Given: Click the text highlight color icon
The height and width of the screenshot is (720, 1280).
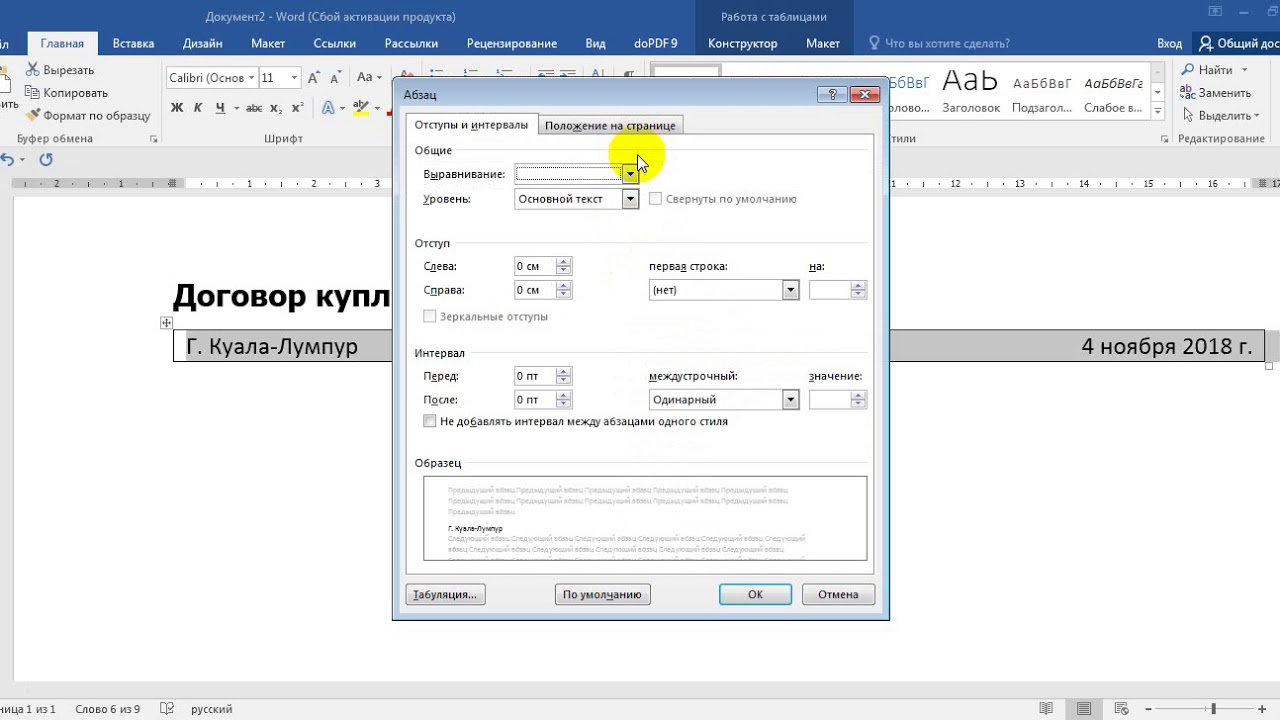Looking at the screenshot, I should point(361,108).
